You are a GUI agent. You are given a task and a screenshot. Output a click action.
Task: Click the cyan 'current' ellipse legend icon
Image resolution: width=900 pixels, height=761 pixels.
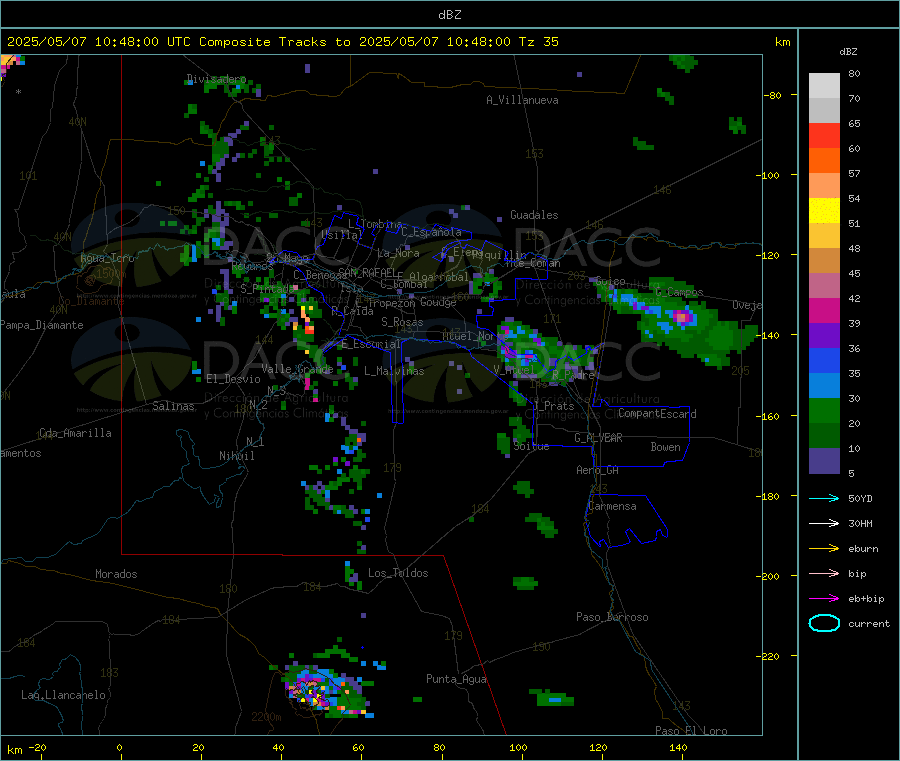(x=824, y=623)
